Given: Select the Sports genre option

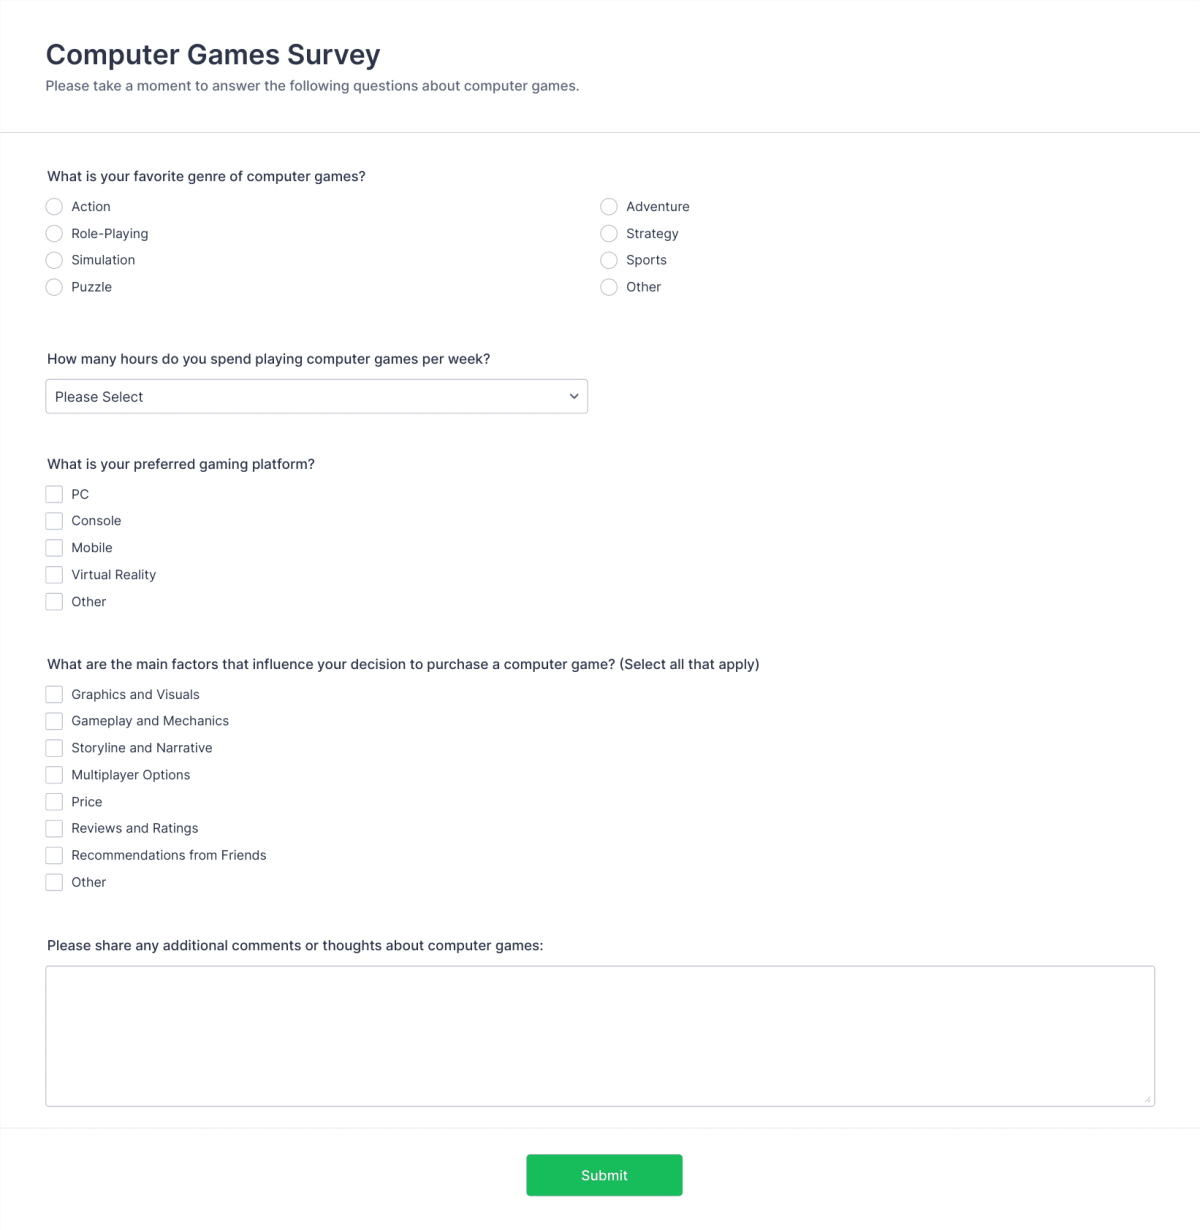Looking at the screenshot, I should pyautogui.click(x=609, y=260).
